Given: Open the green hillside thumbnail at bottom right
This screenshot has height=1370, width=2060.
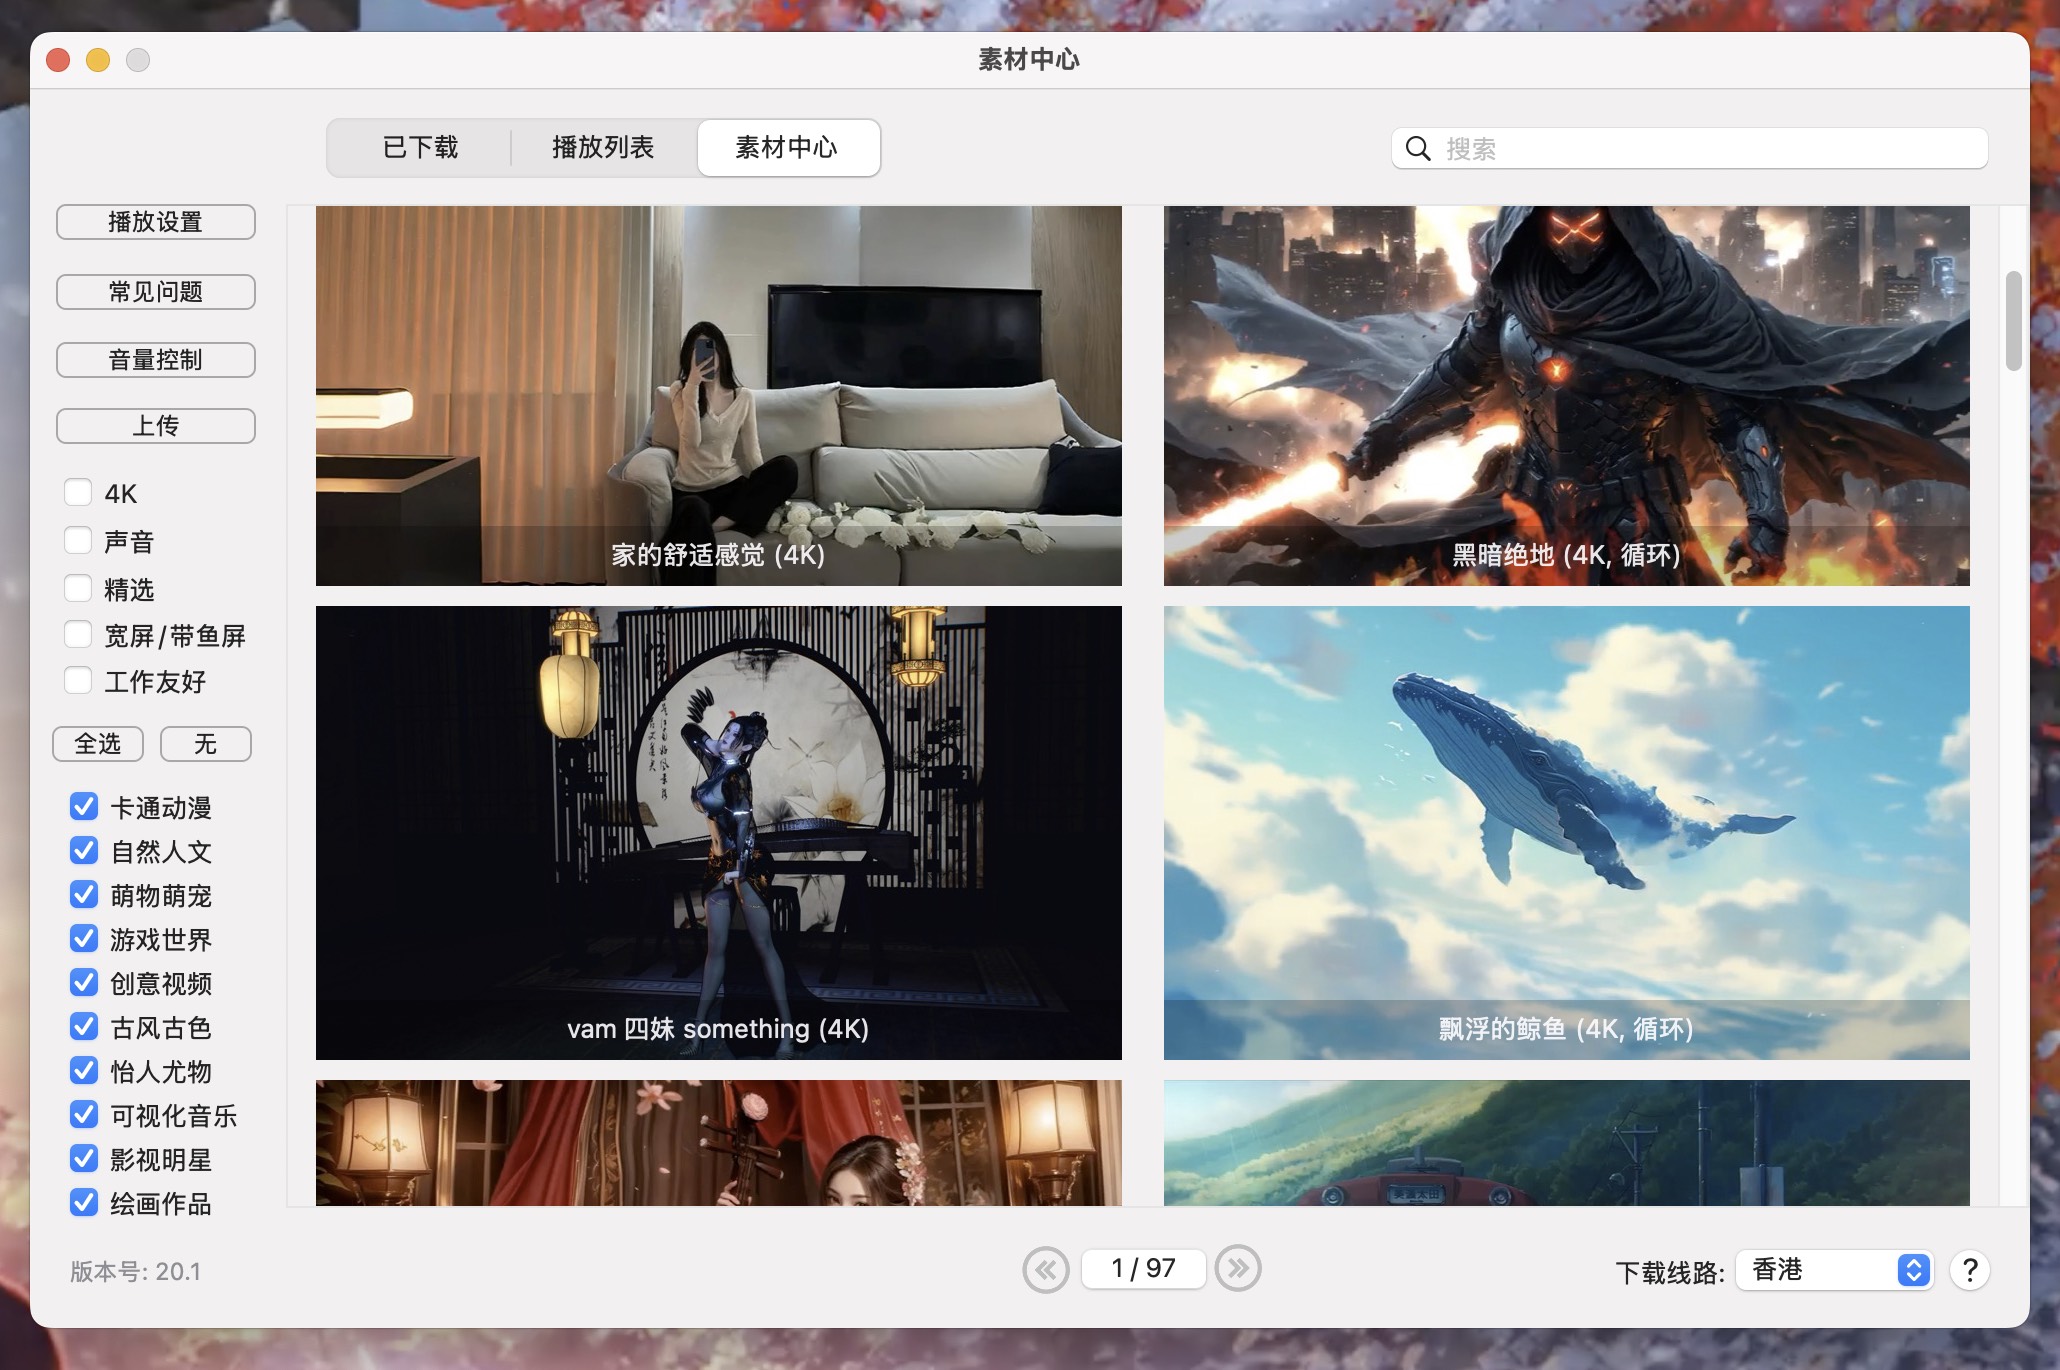Looking at the screenshot, I should pyautogui.click(x=1567, y=1143).
